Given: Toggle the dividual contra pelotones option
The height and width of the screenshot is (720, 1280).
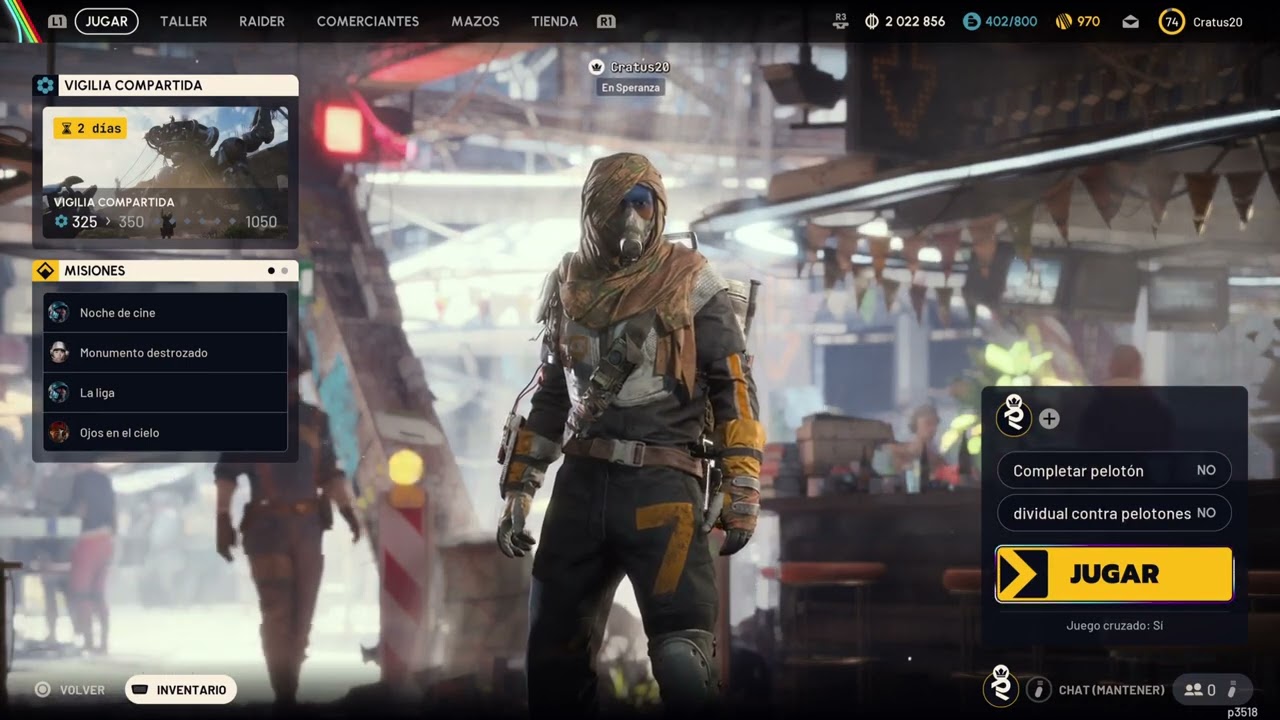Looking at the screenshot, I should point(1114,513).
